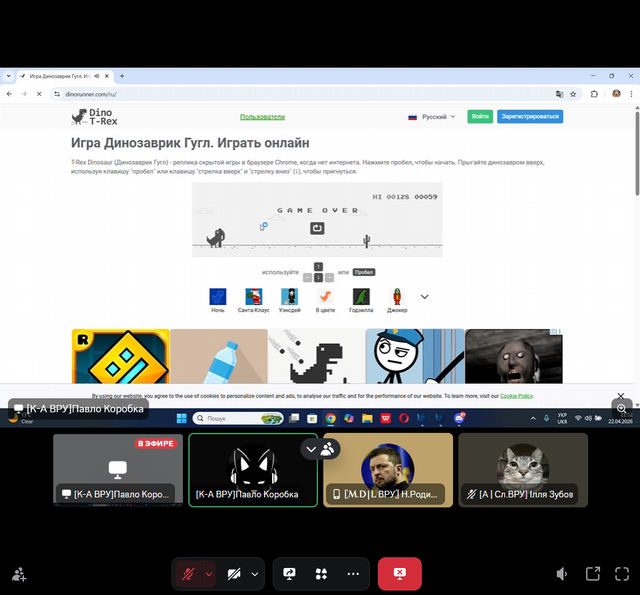Click the zoom magnifier on the stream
This screenshot has width=640, height=595.
click(x=622, y=409)
